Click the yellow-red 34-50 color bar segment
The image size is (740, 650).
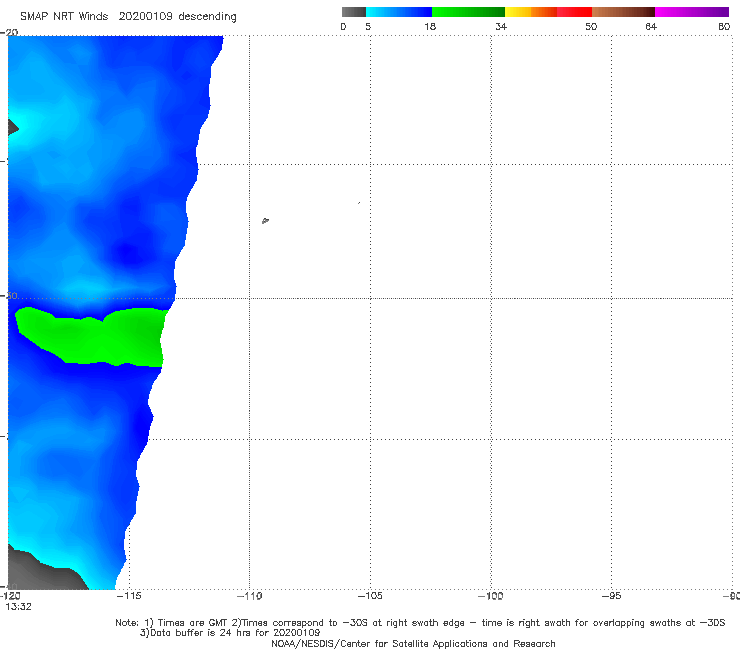[548, 12]
